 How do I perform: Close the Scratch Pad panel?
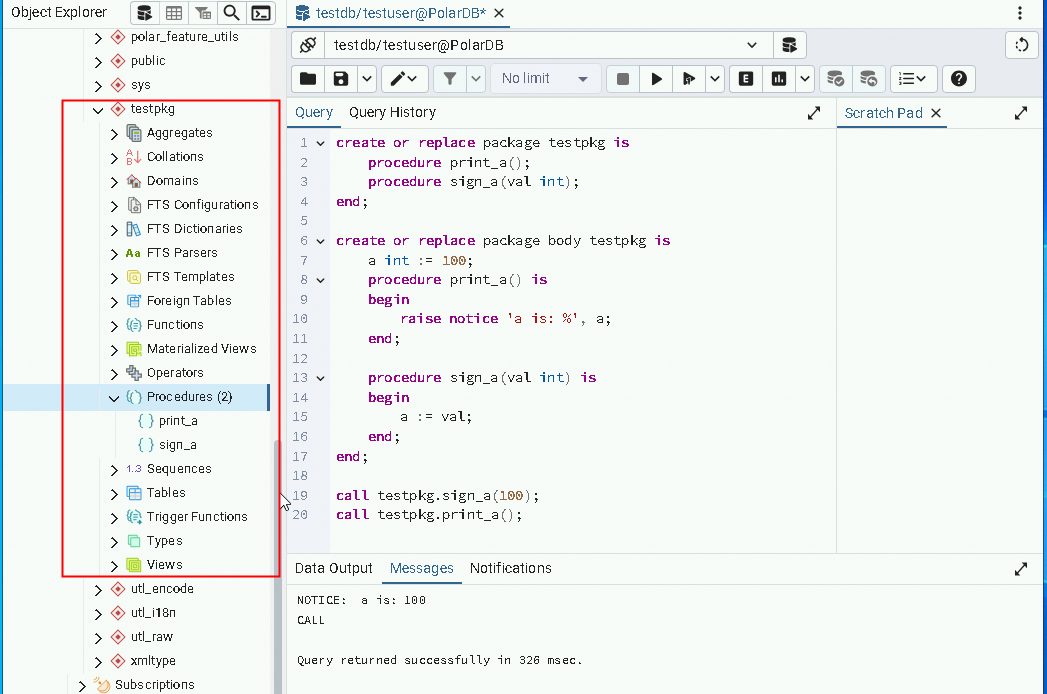pos(936,113)
